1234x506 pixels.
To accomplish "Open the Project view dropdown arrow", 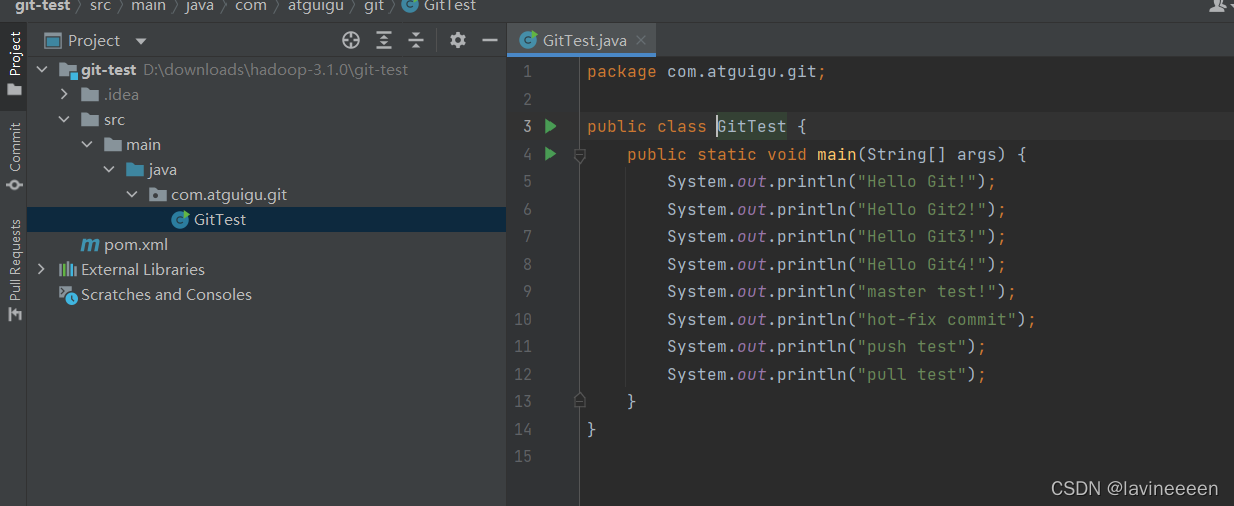I will [x=141, y=41].
